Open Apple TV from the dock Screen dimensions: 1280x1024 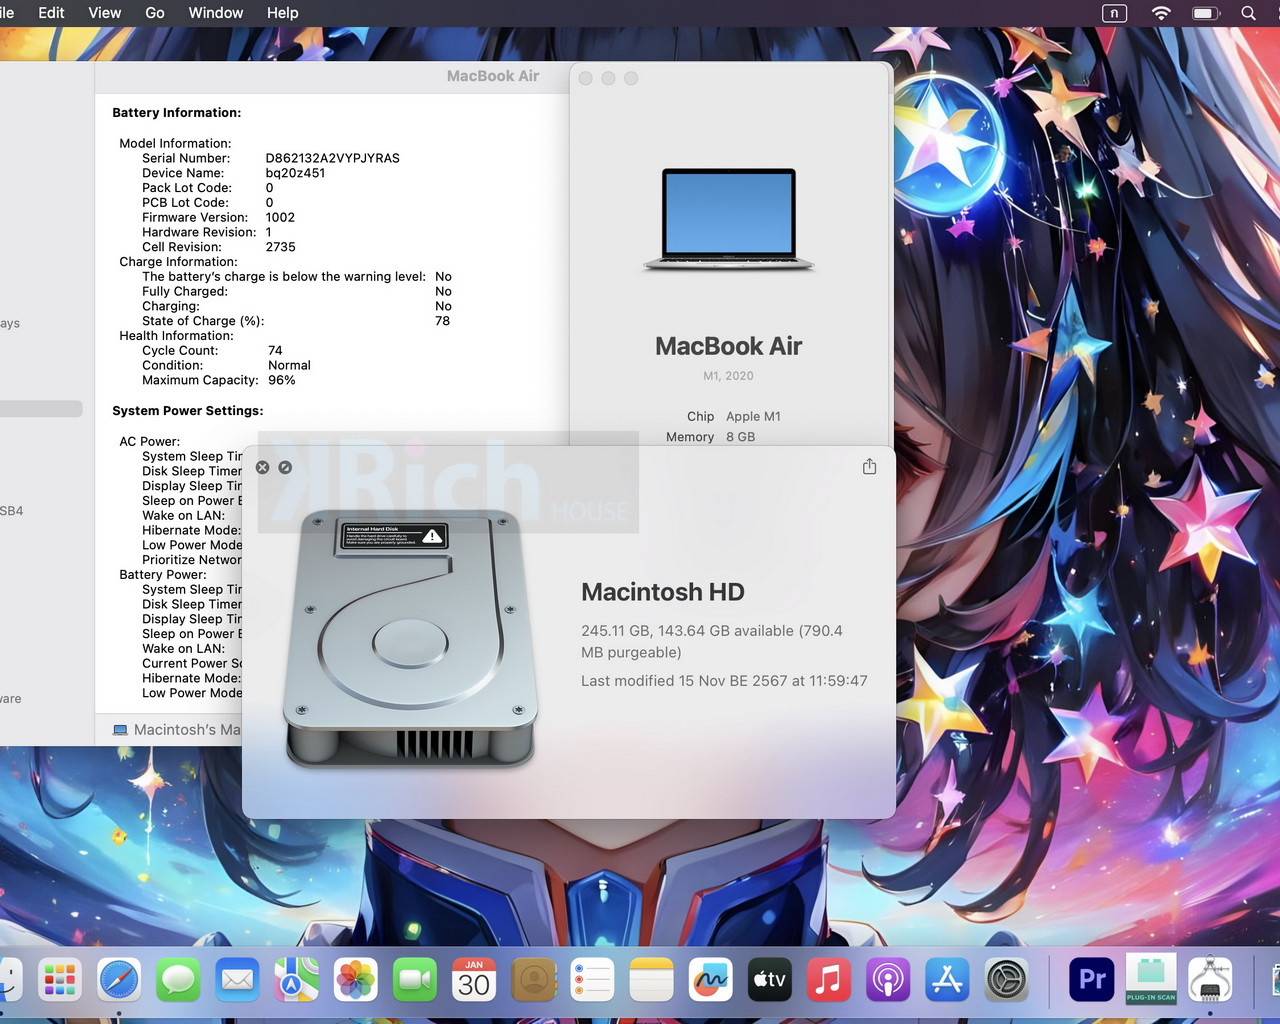pos(769,980)
